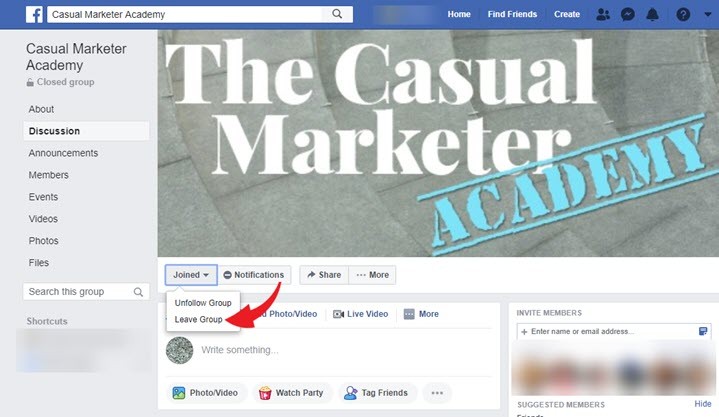Click the Facebook logo icon
This screenshot has width=719, height=417.
pyautogui.click(x=34, y=15)
